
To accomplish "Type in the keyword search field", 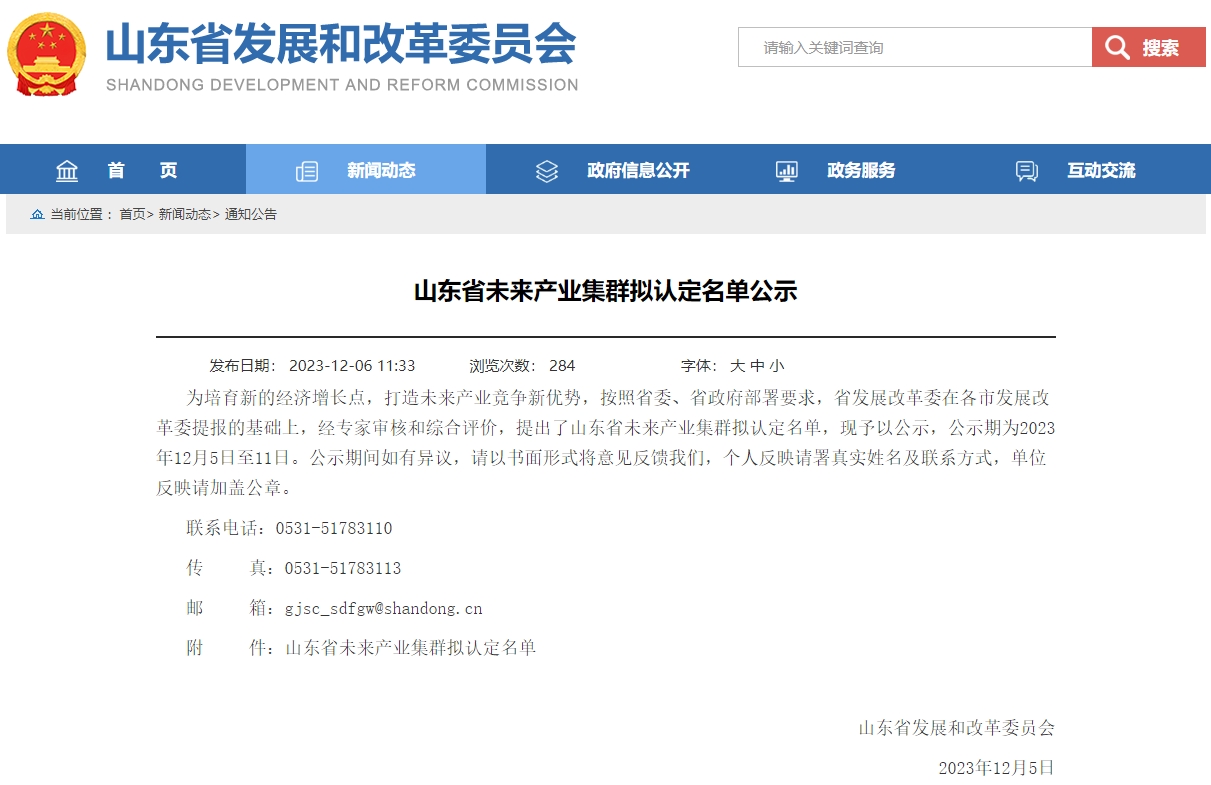I will (x=914, y=48).
